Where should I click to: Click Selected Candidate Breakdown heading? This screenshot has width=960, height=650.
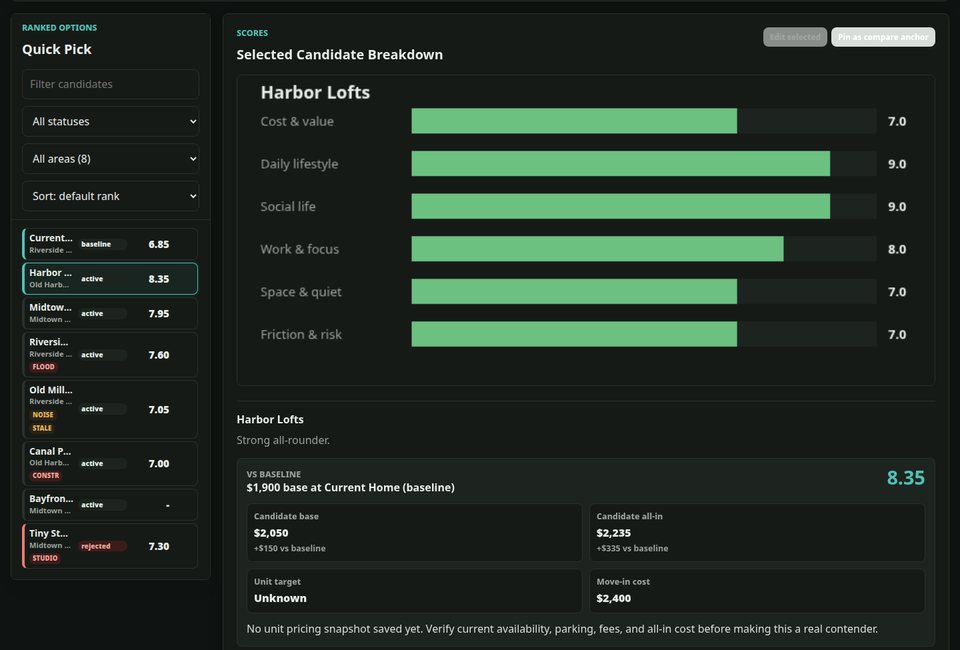pos(340,54)
